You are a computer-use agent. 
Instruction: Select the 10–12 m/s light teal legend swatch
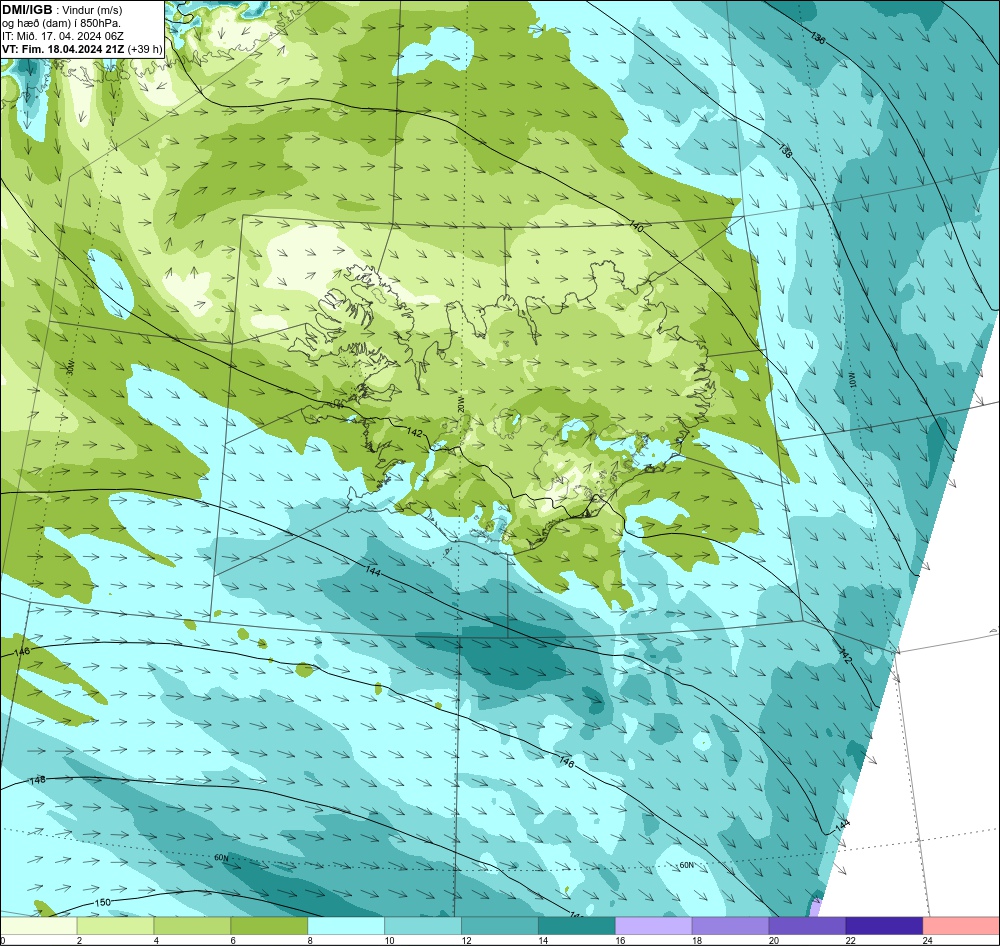(423, 926)
